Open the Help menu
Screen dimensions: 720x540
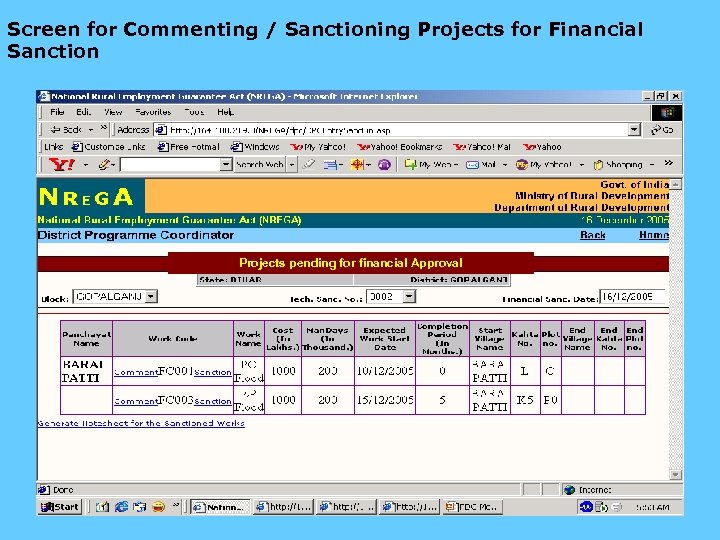click(x=225, y=112)
